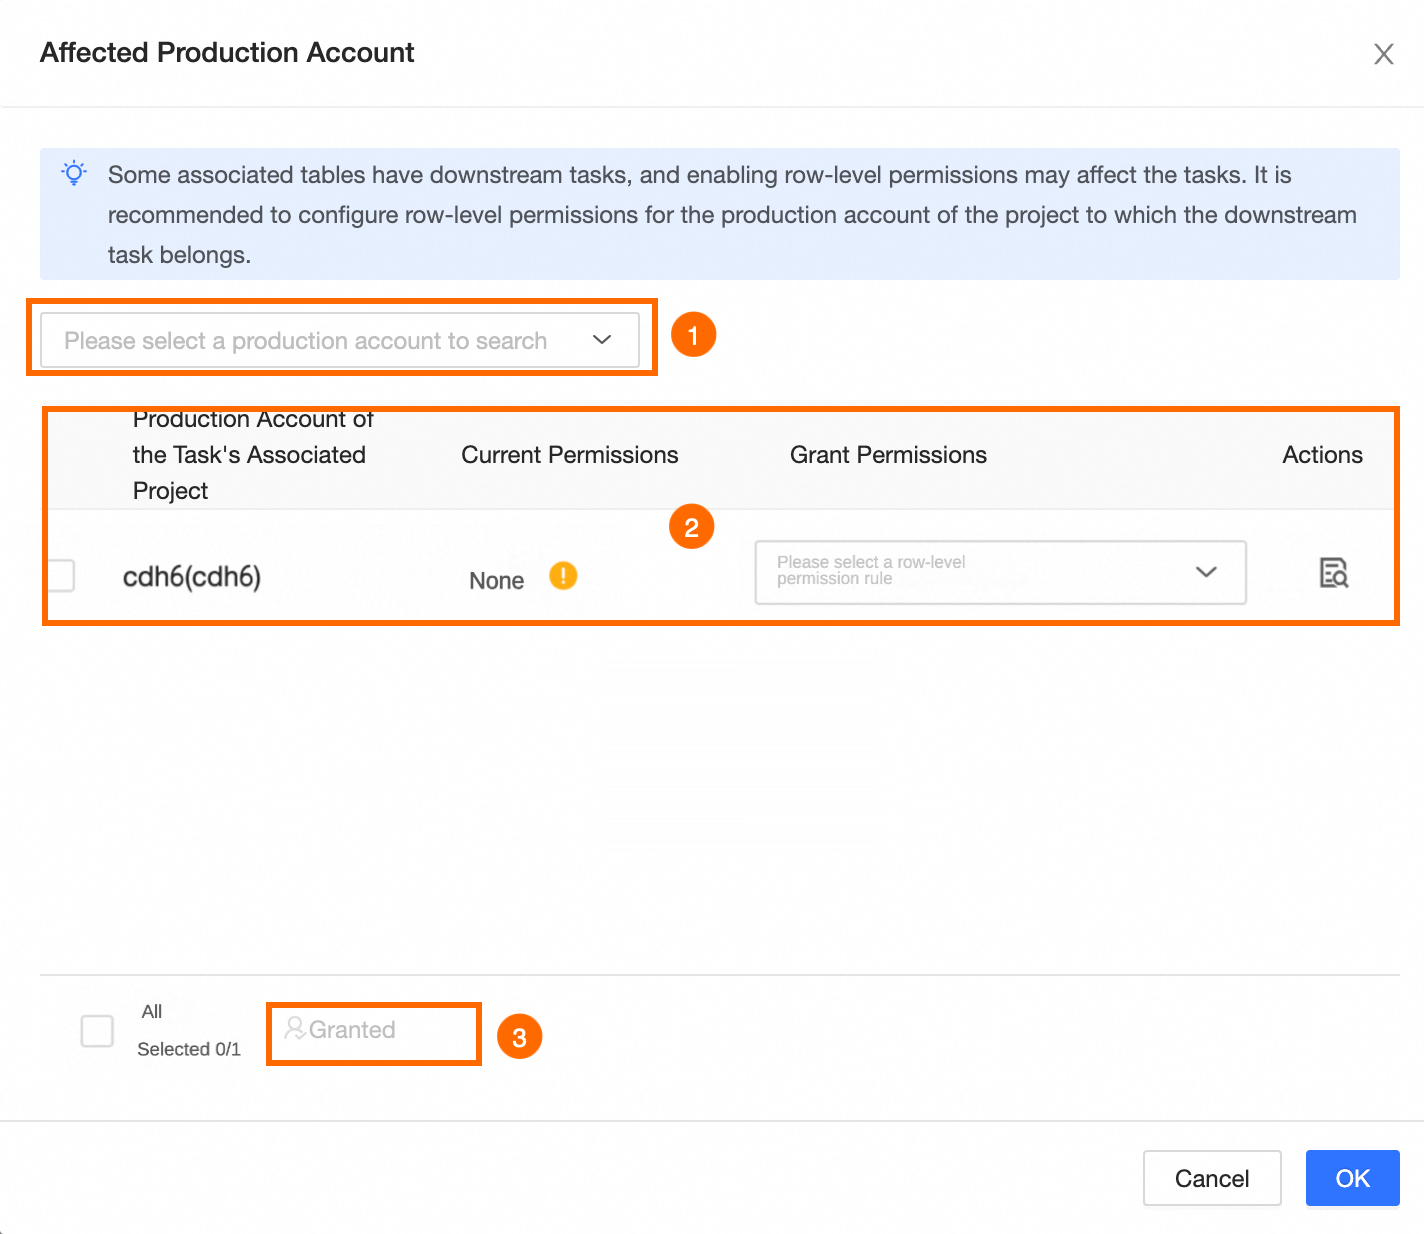Confirm with the OK button
The width and height of the screenshot is (1424, 1234).
tap(1352, 1178)
